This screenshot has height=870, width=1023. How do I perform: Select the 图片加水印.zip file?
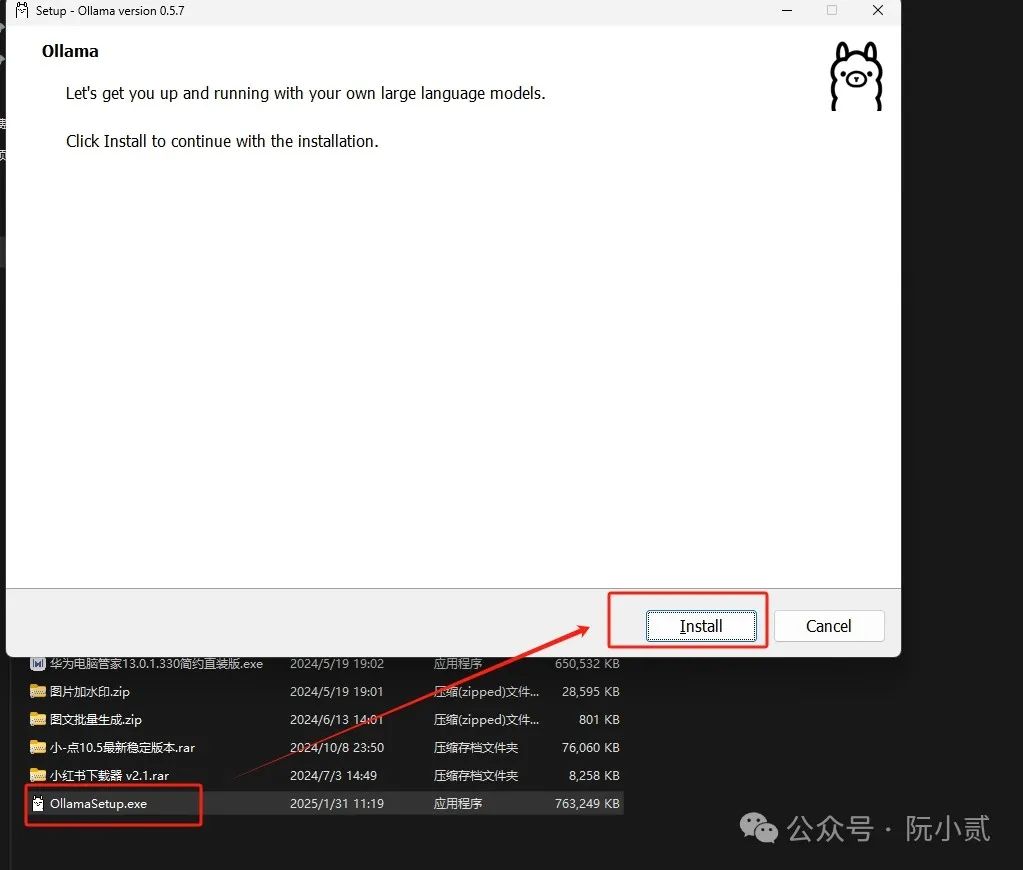(89, 691)
